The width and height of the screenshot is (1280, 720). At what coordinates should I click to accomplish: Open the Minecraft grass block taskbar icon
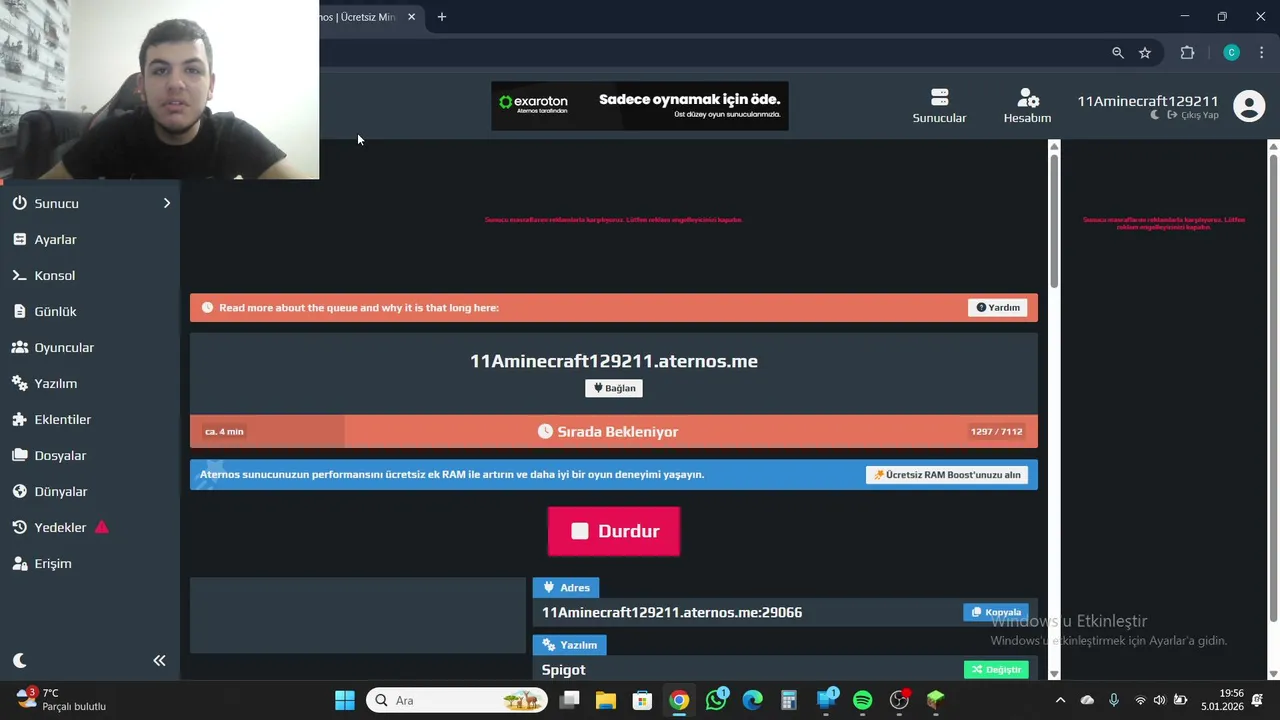(935, 700)
